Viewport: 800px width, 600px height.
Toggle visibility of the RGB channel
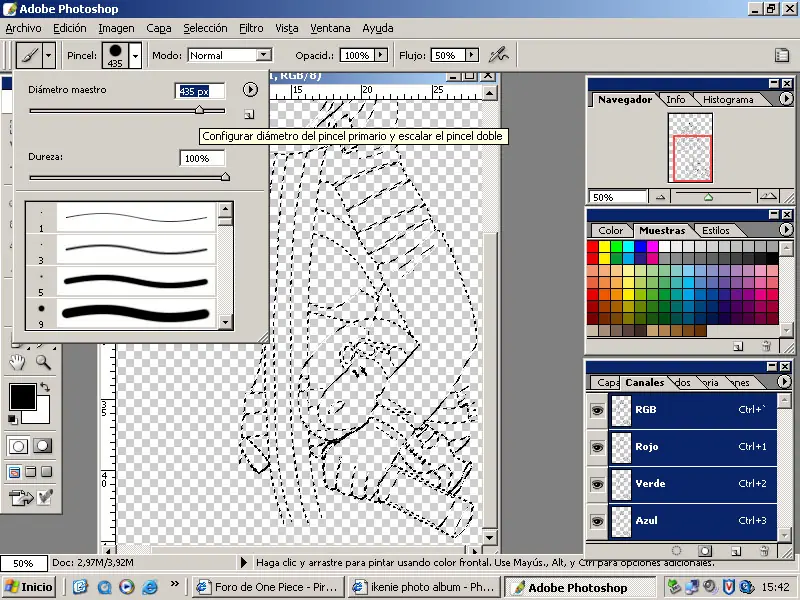[597, 410]
